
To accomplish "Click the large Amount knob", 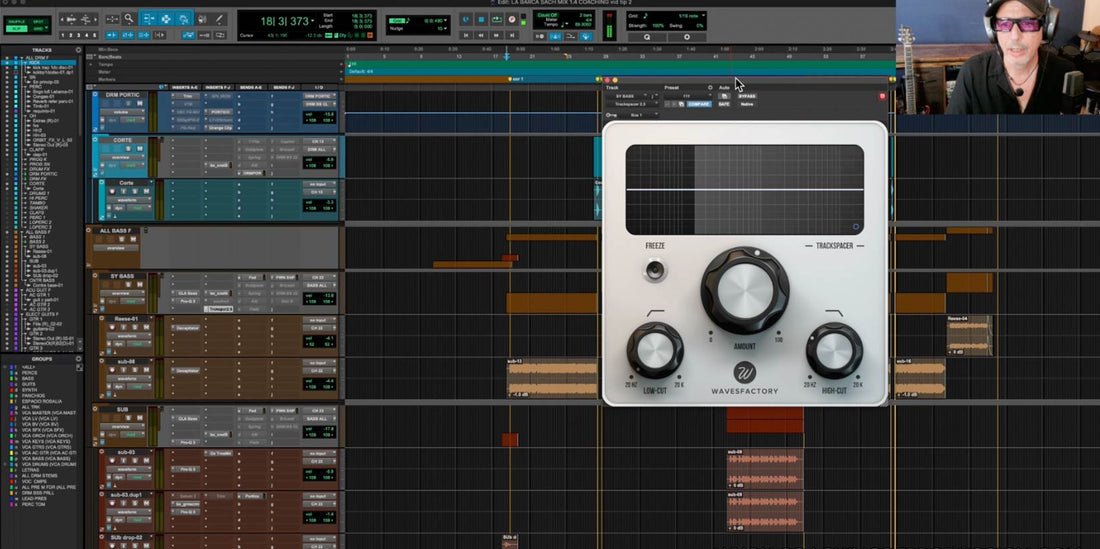I will click(x=745, y=290).
